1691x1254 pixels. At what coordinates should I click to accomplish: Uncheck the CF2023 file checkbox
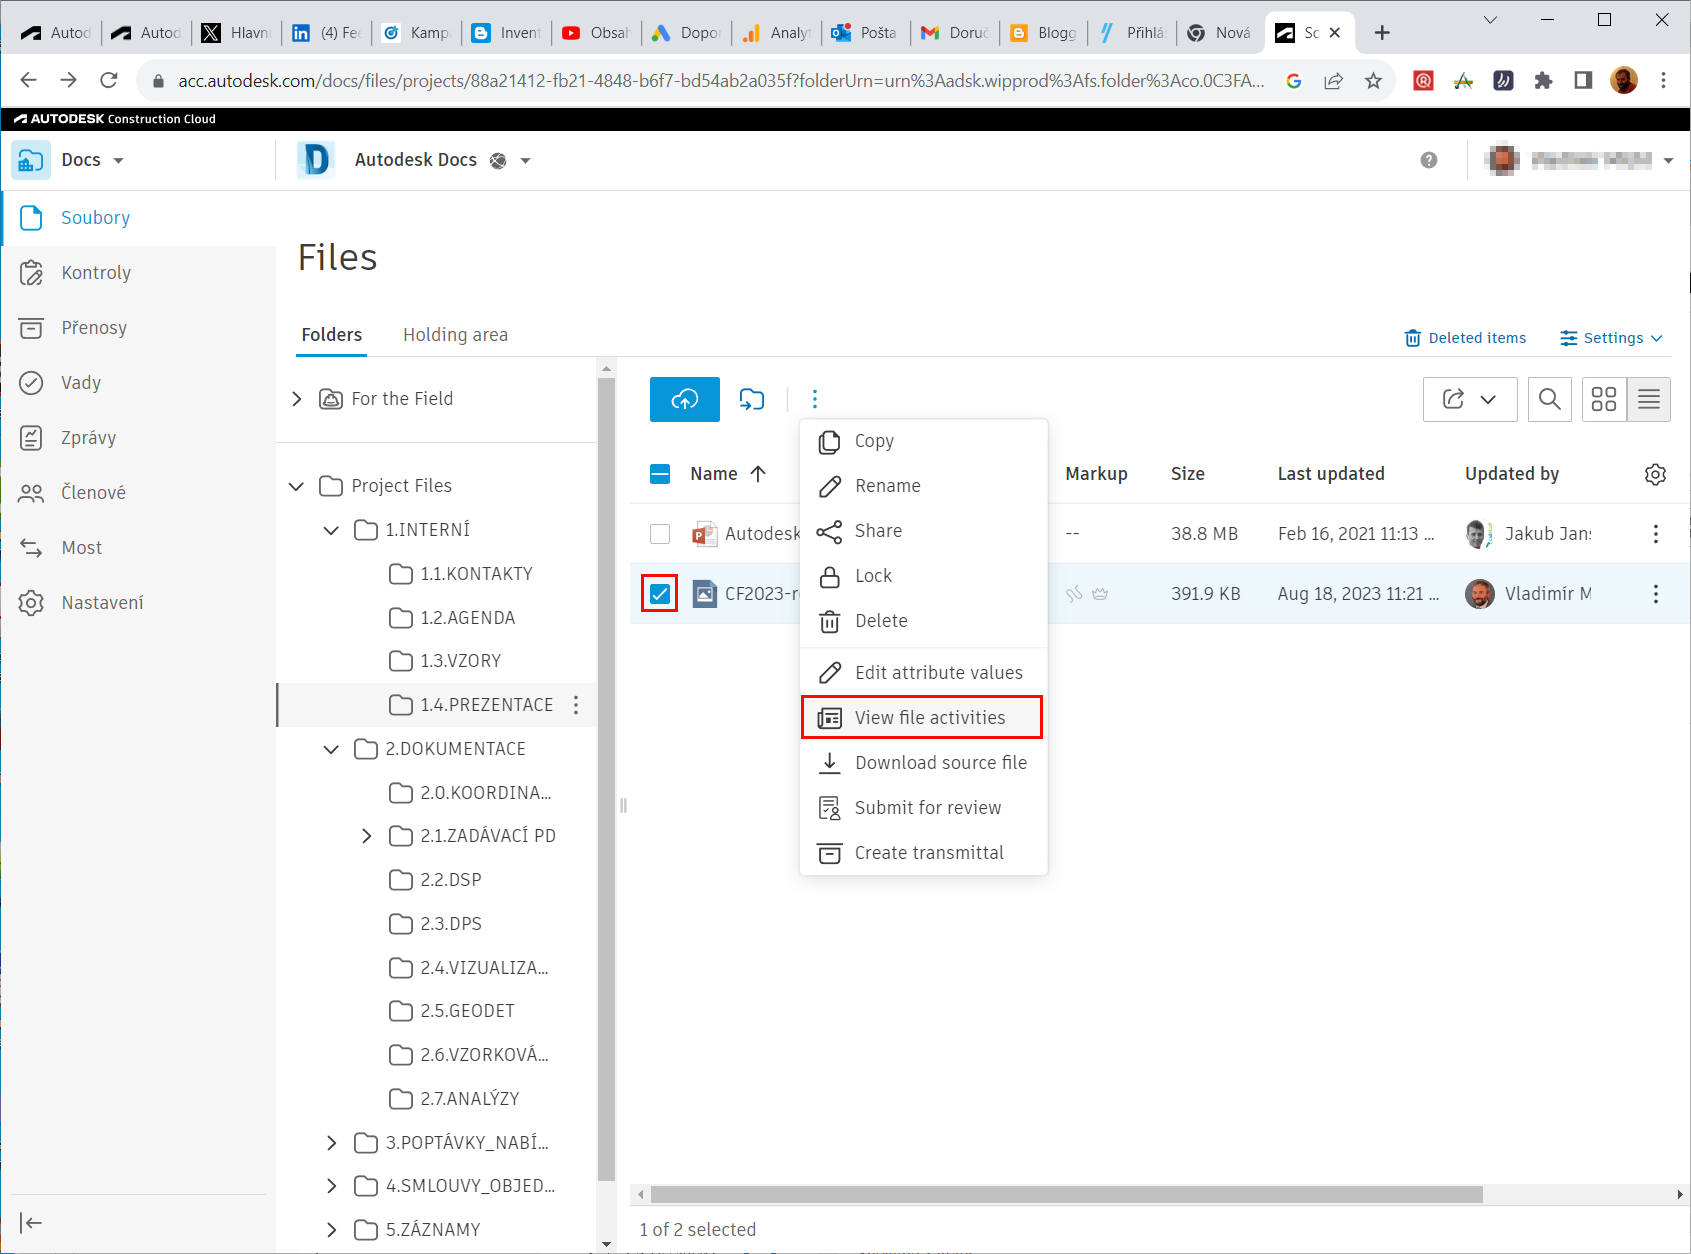point(660,594)
